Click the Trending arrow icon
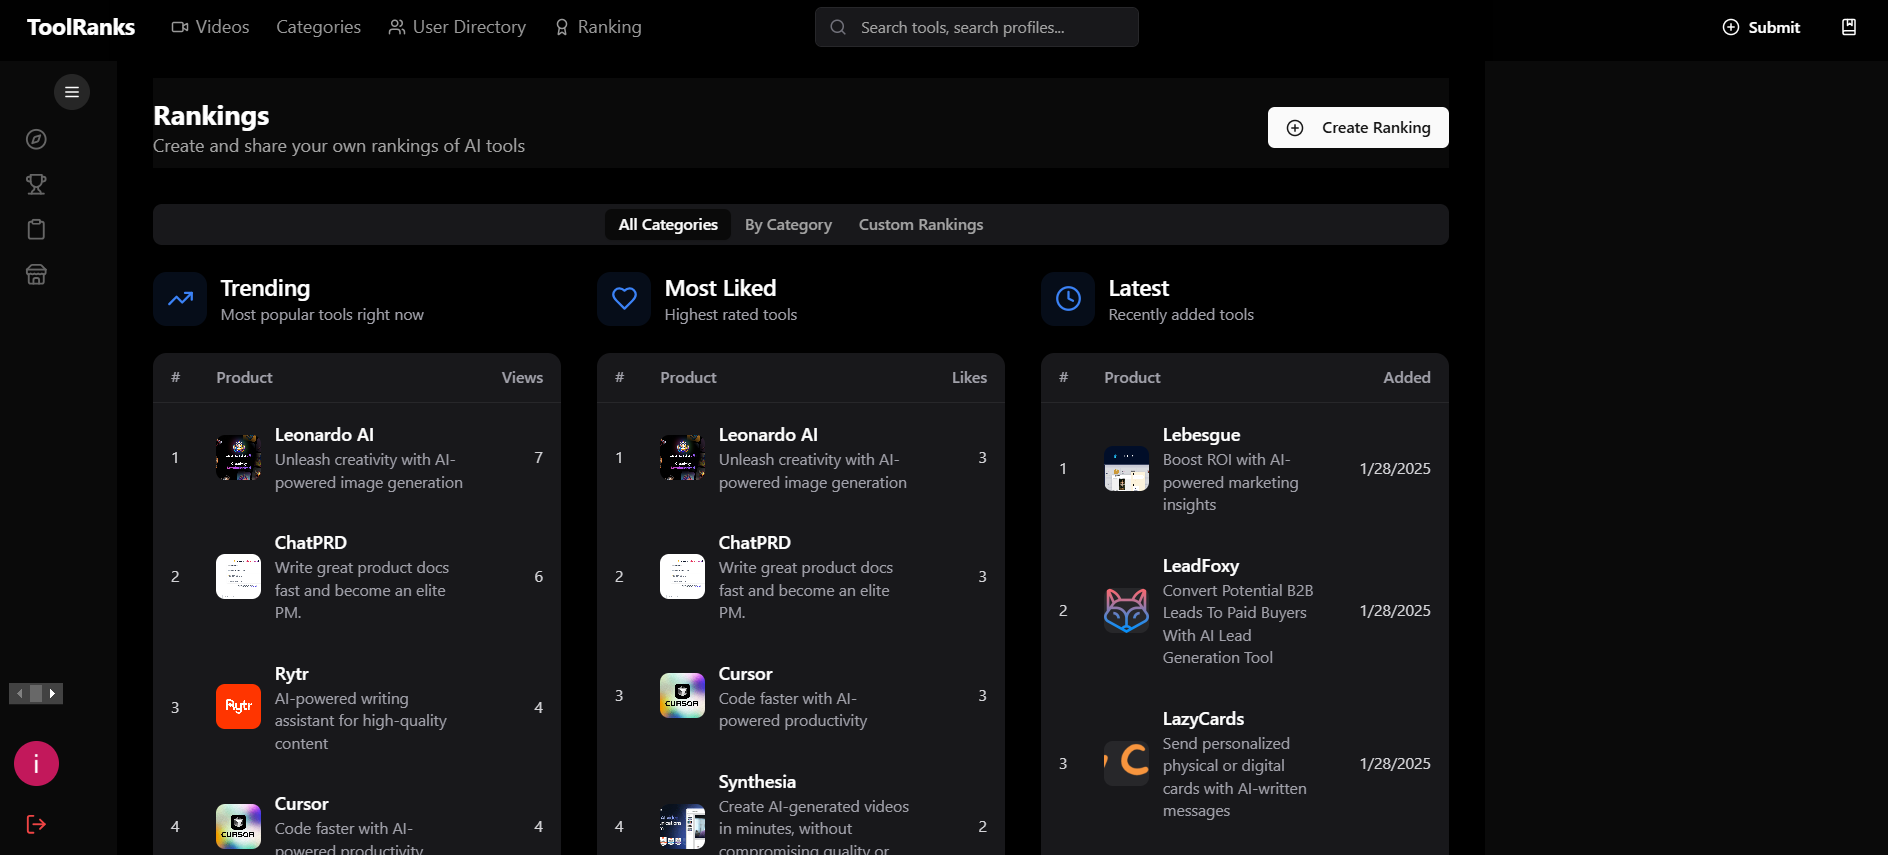 pos(180,299)
